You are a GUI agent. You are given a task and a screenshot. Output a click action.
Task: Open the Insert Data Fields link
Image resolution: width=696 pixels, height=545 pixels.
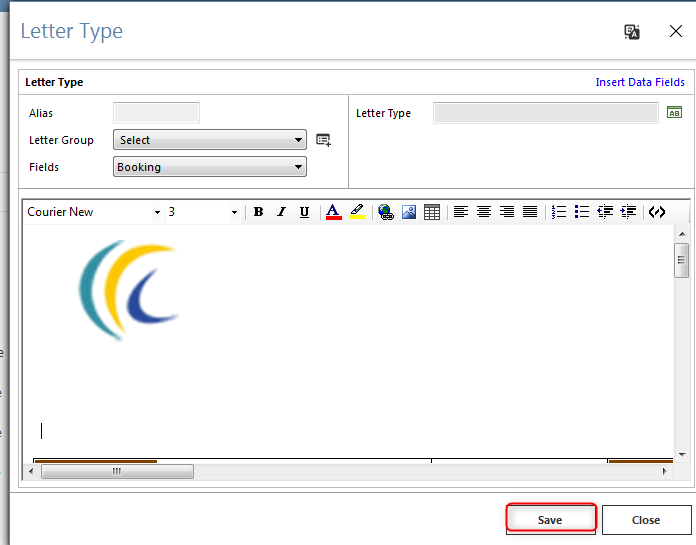640,82
